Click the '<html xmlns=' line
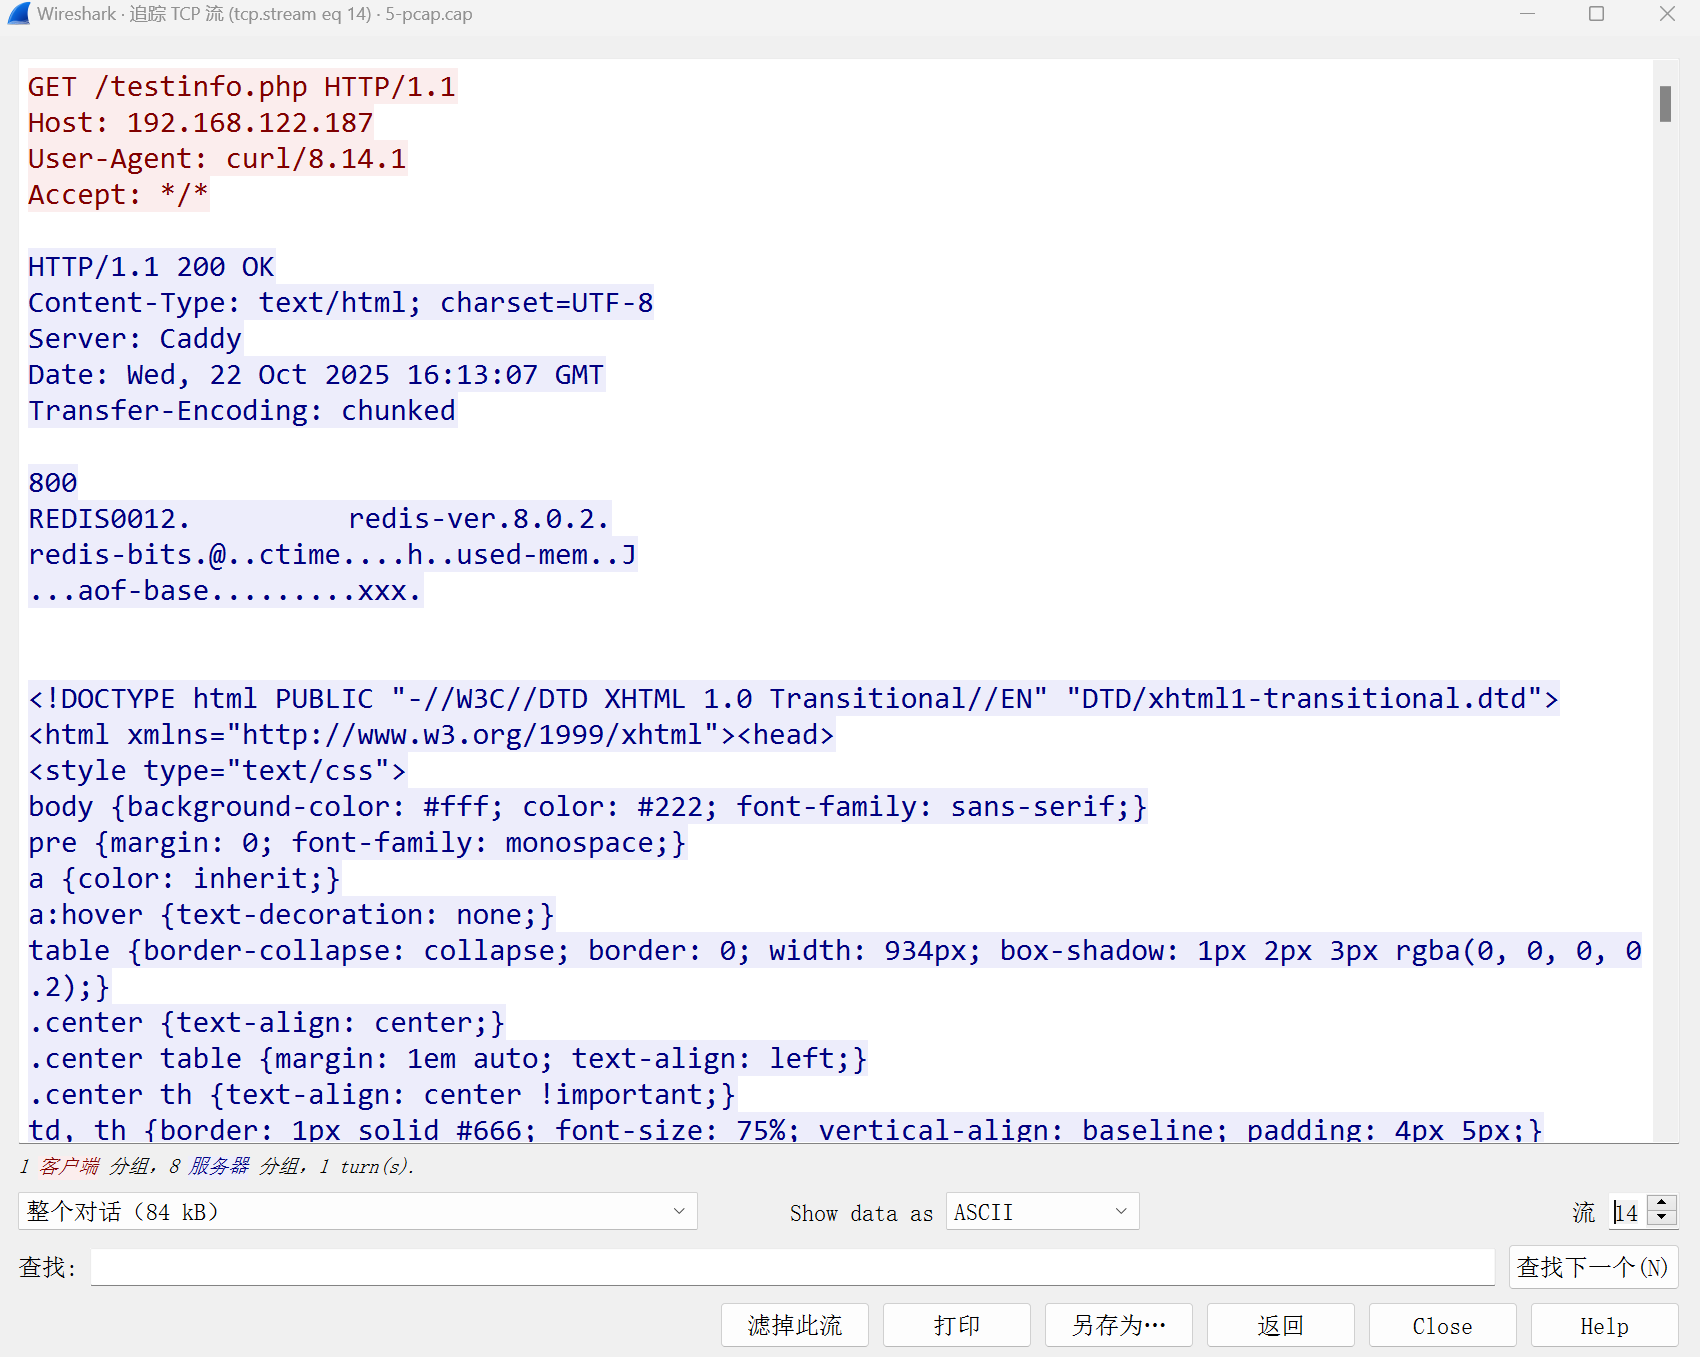This screenshot has width=1700, height=1357. point(431,735)
